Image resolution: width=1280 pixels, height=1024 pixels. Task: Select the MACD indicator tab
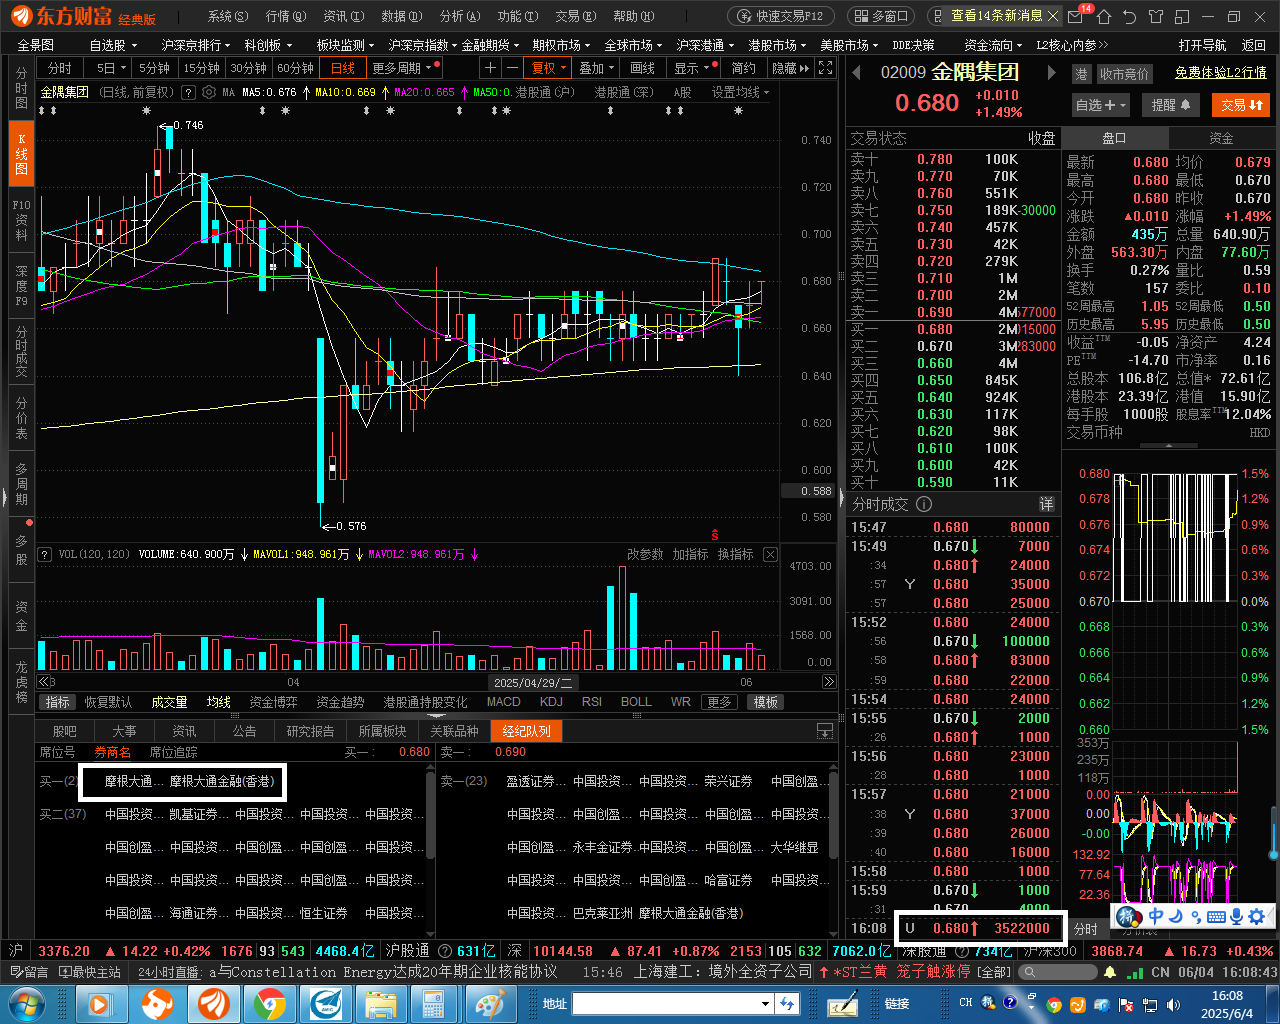(x=503, y=702)
